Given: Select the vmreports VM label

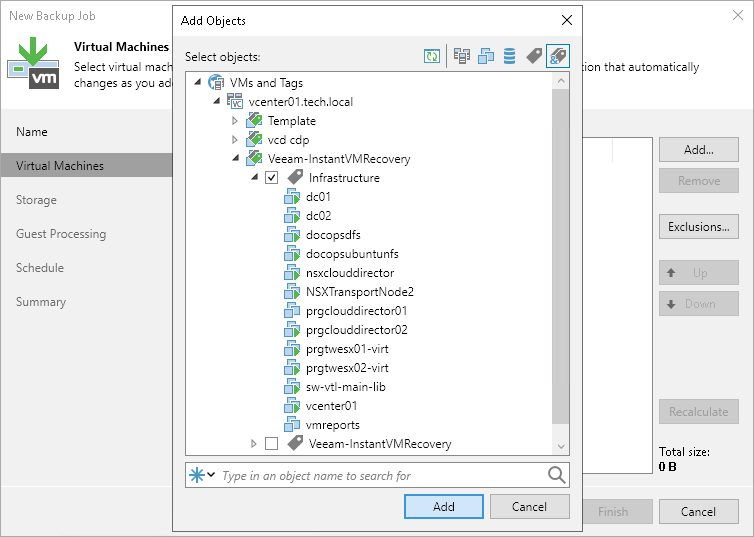Looking at the screenshot, I should point(333,425).
